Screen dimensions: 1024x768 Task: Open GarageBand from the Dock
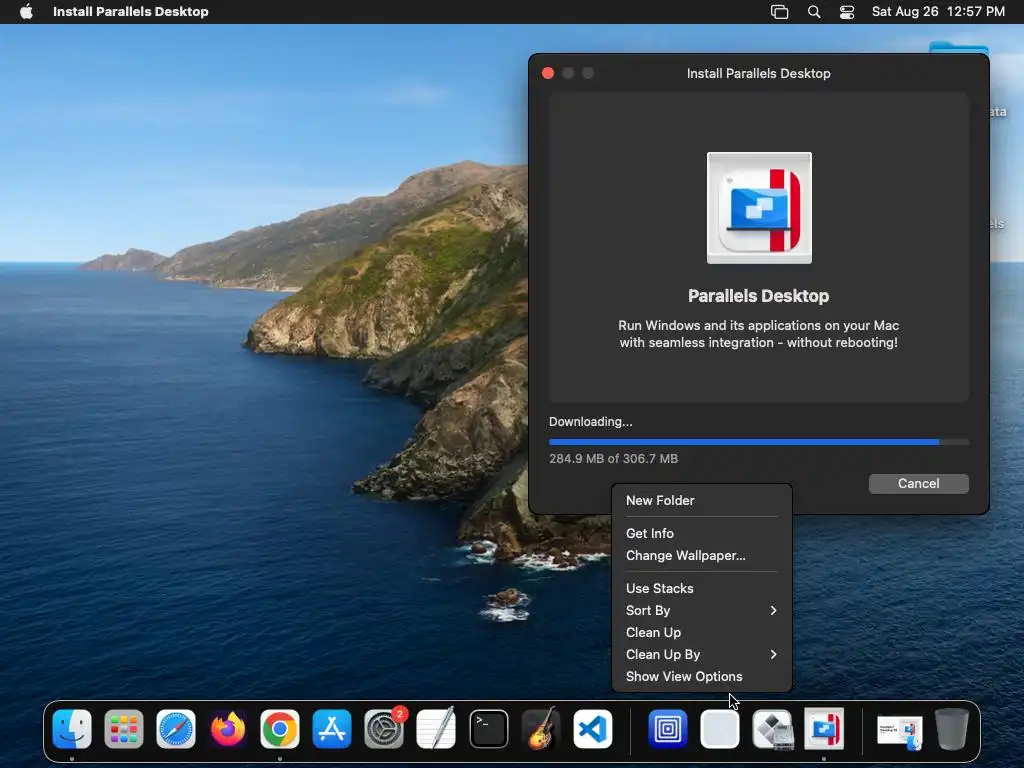[x=541, y=729]
